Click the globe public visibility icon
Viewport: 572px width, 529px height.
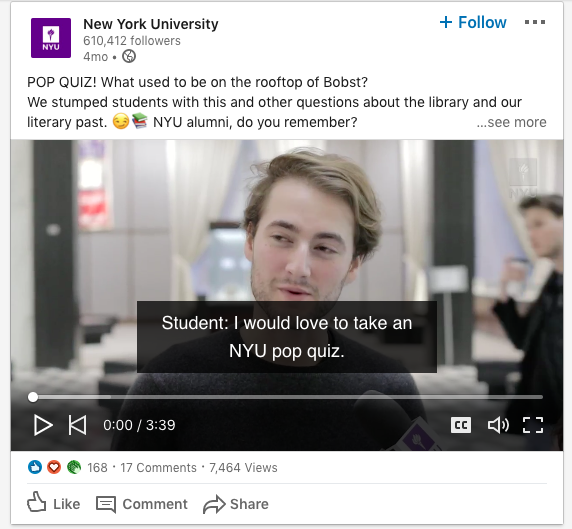click(129, 57)
